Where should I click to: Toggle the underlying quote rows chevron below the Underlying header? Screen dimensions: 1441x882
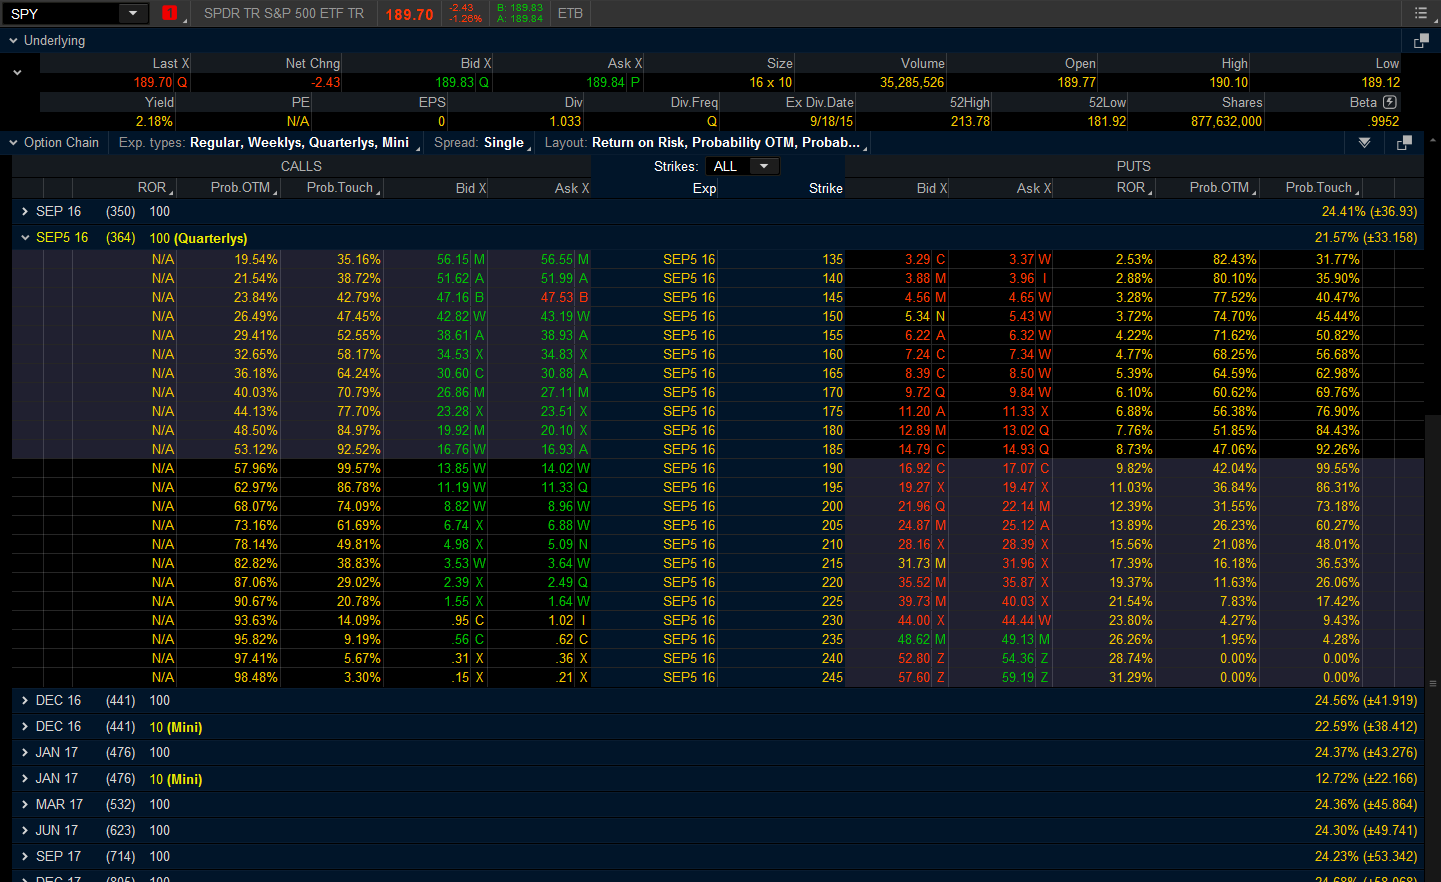coord(17,73)
